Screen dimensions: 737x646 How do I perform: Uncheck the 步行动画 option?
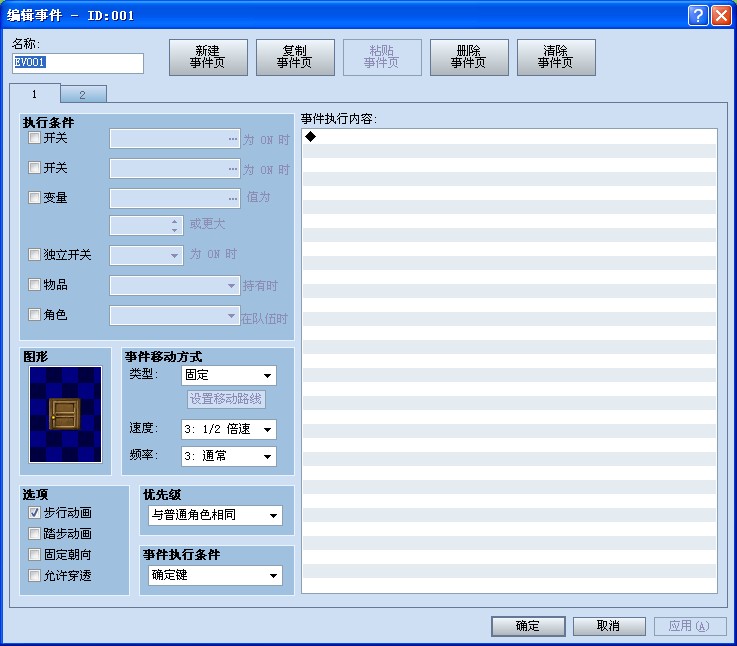[x=34, y=512]
